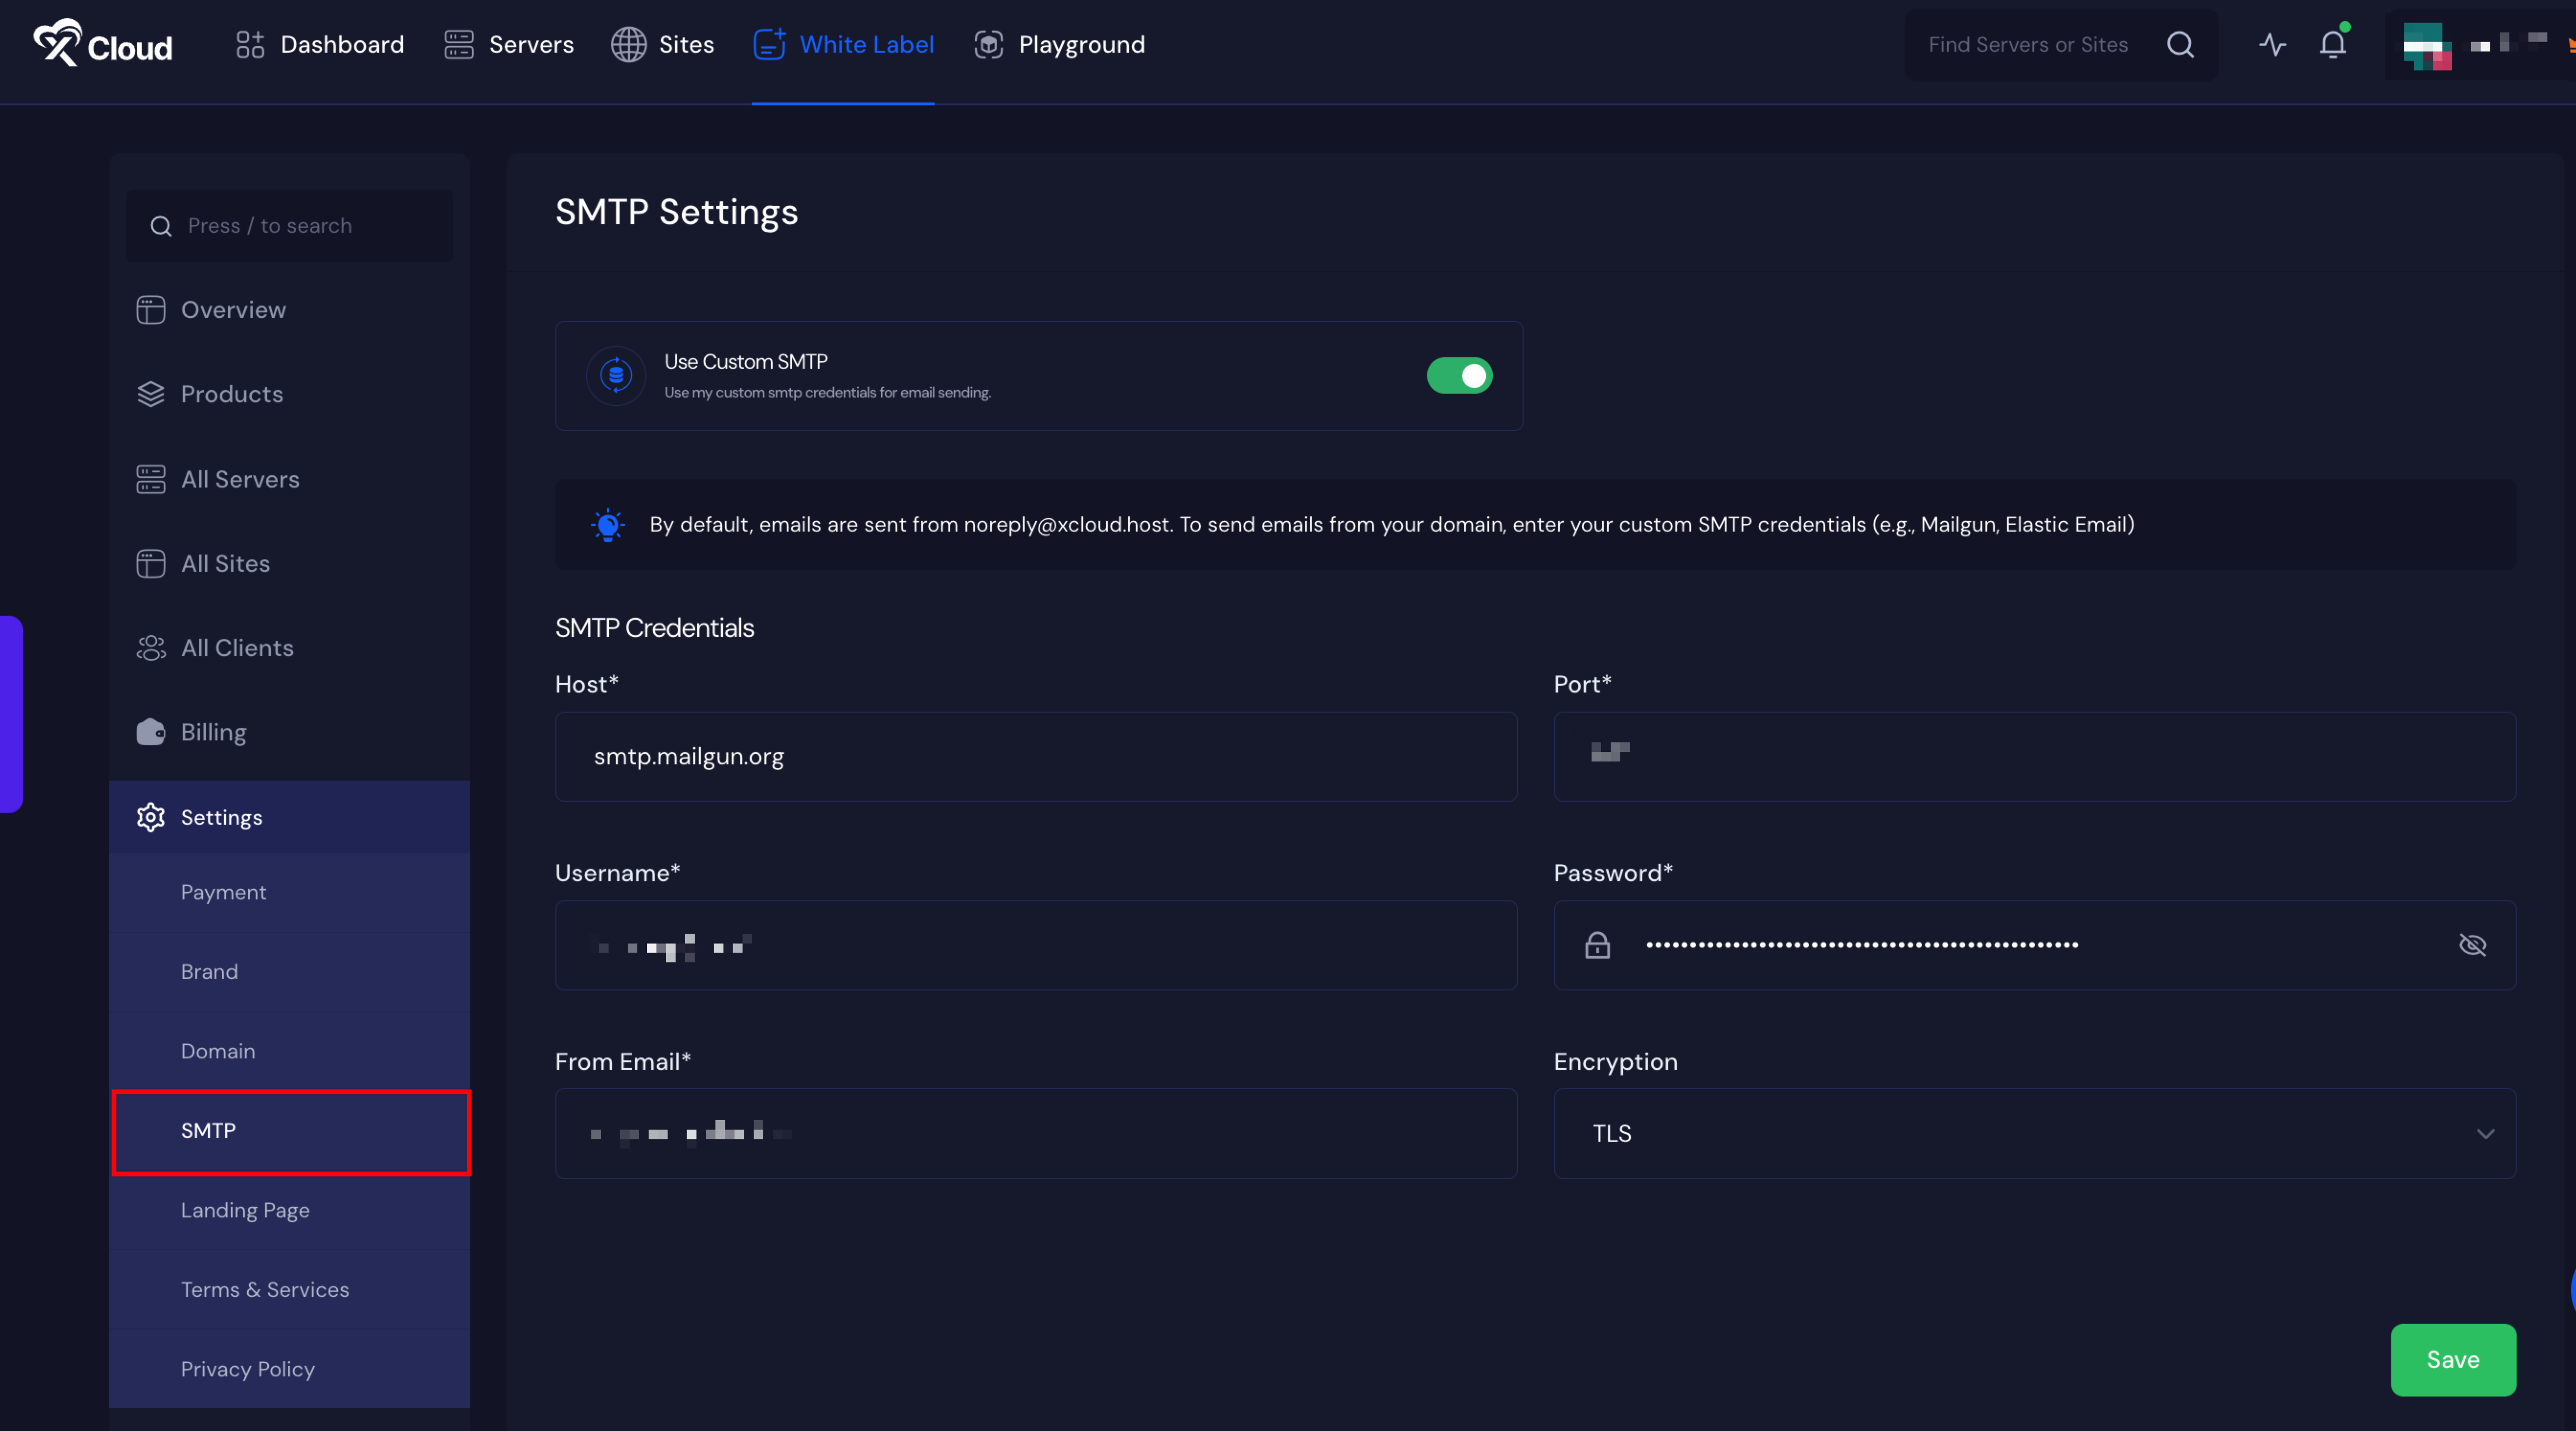
Task: Open the Landing Page settings link
Action: [245, 1210]
